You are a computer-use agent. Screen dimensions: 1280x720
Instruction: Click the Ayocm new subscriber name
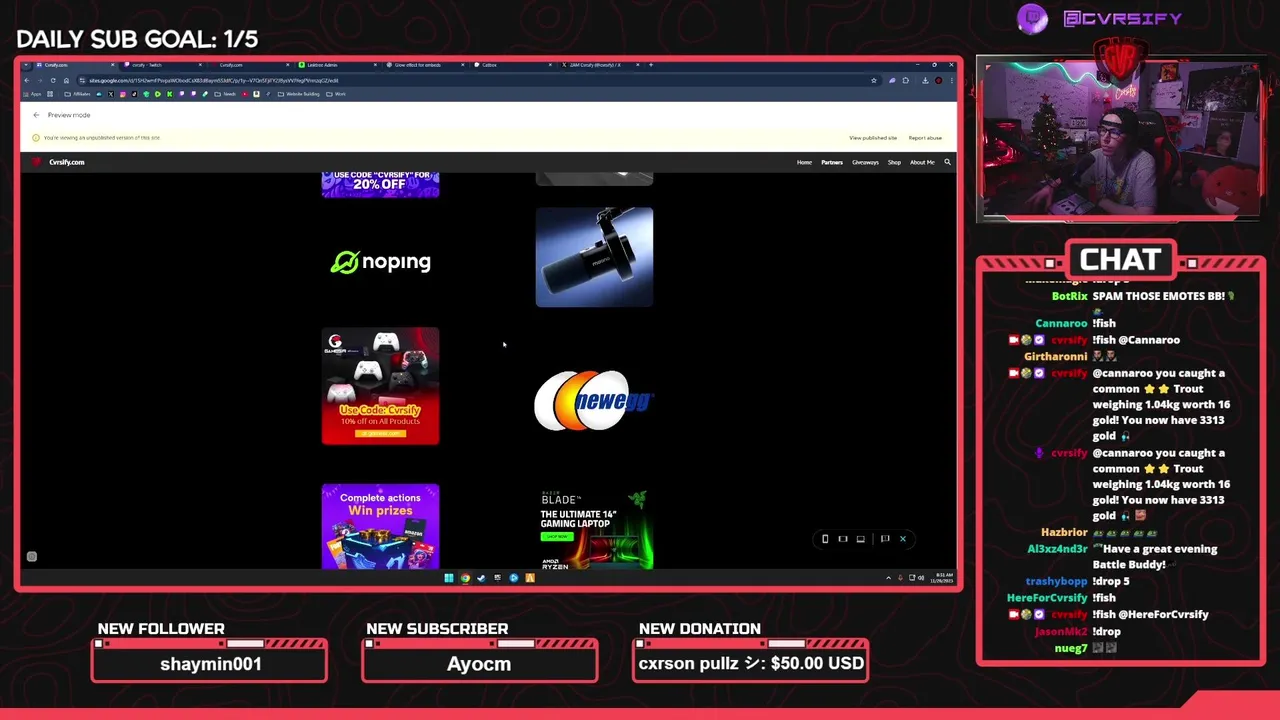[479, 664]
